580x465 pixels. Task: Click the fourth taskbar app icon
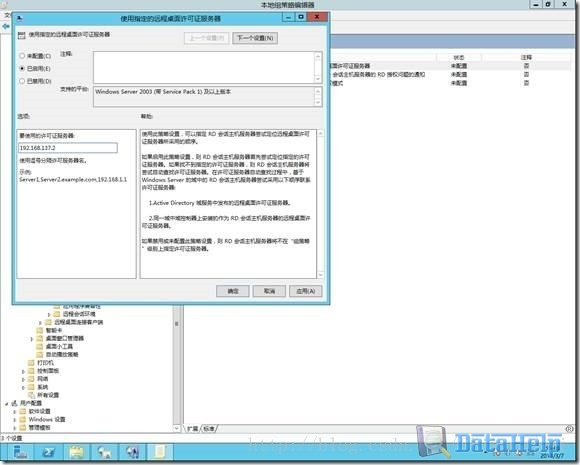(105, 452)
